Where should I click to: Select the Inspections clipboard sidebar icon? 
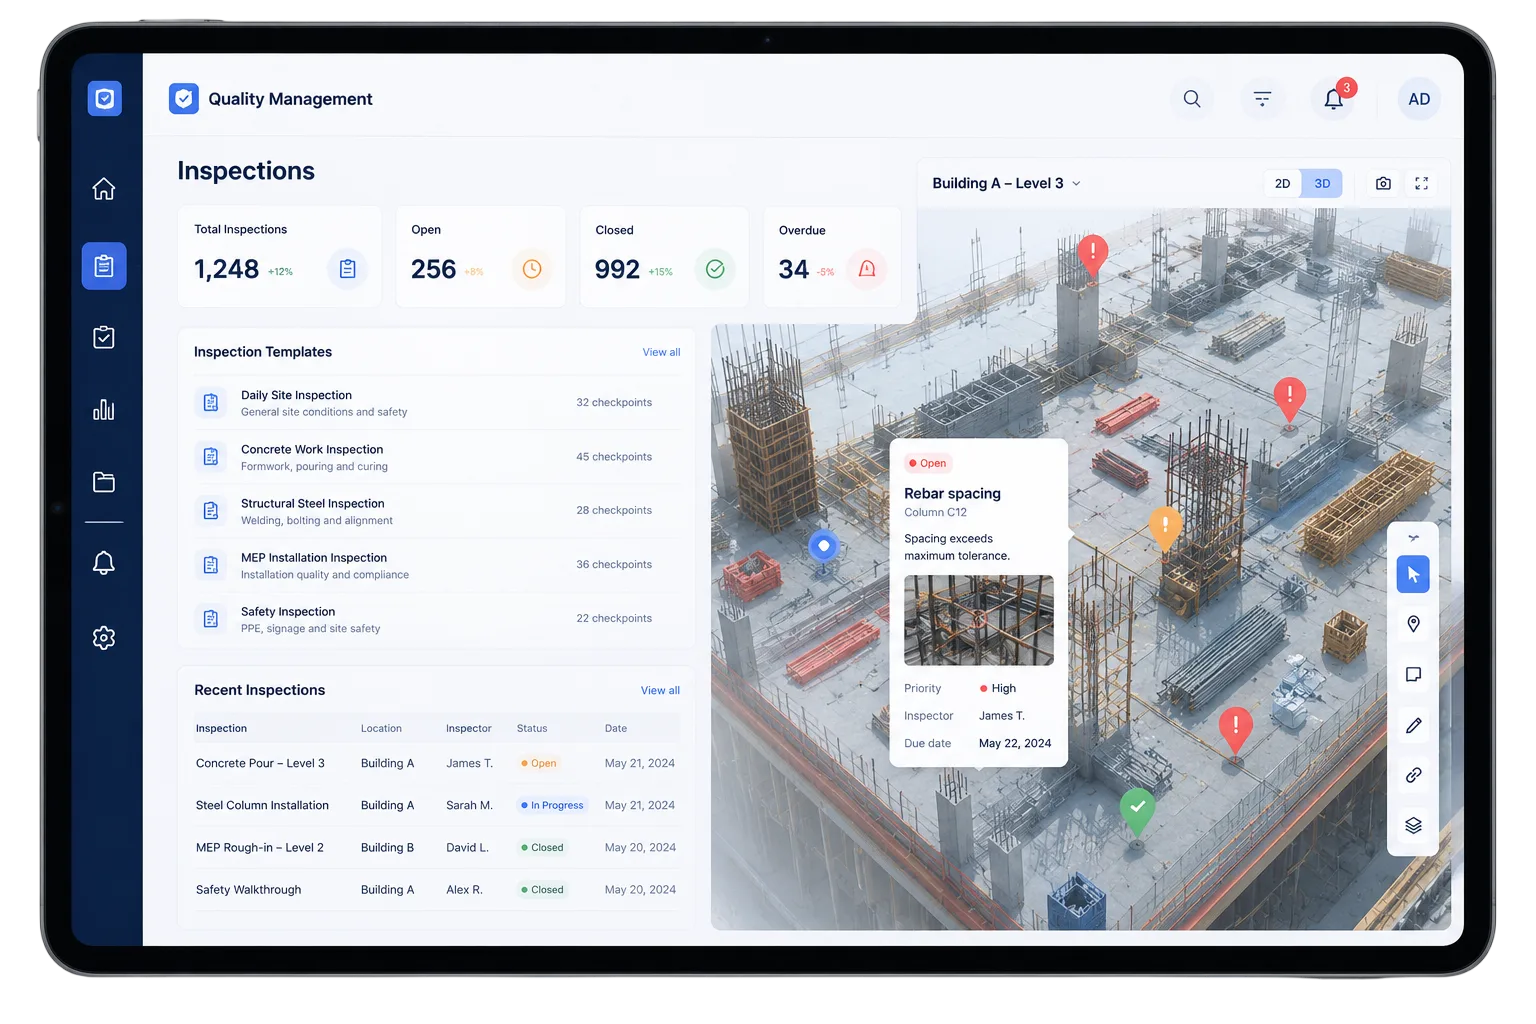tap(104, 266)
